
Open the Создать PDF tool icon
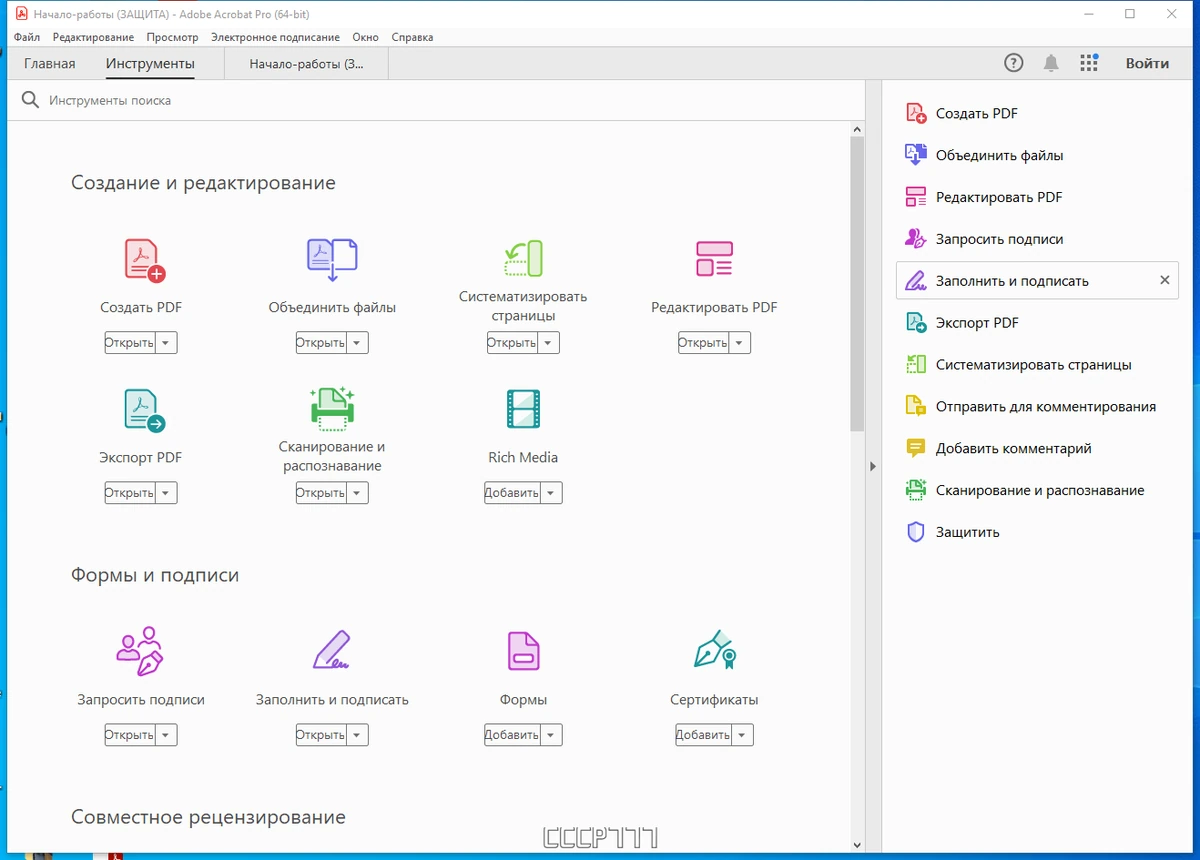[x=144, y=260]
